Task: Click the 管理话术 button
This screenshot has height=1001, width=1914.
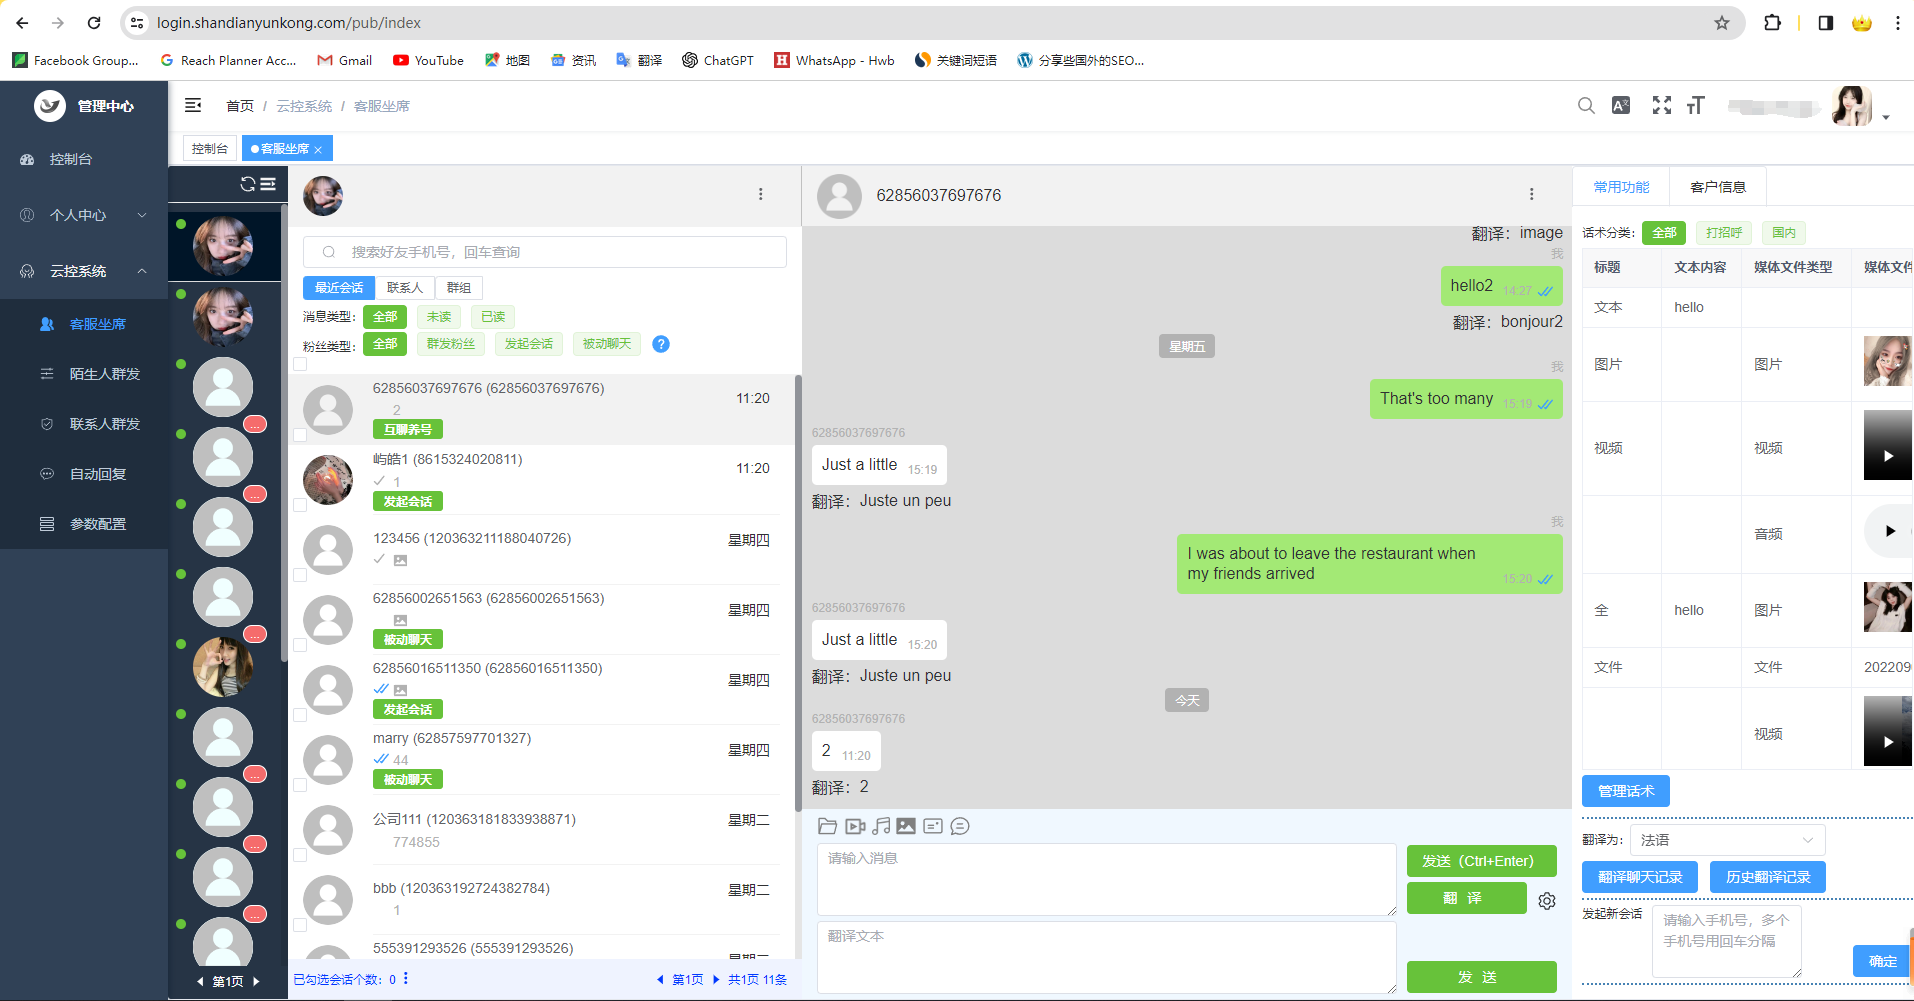Action: coord(1625,791)
